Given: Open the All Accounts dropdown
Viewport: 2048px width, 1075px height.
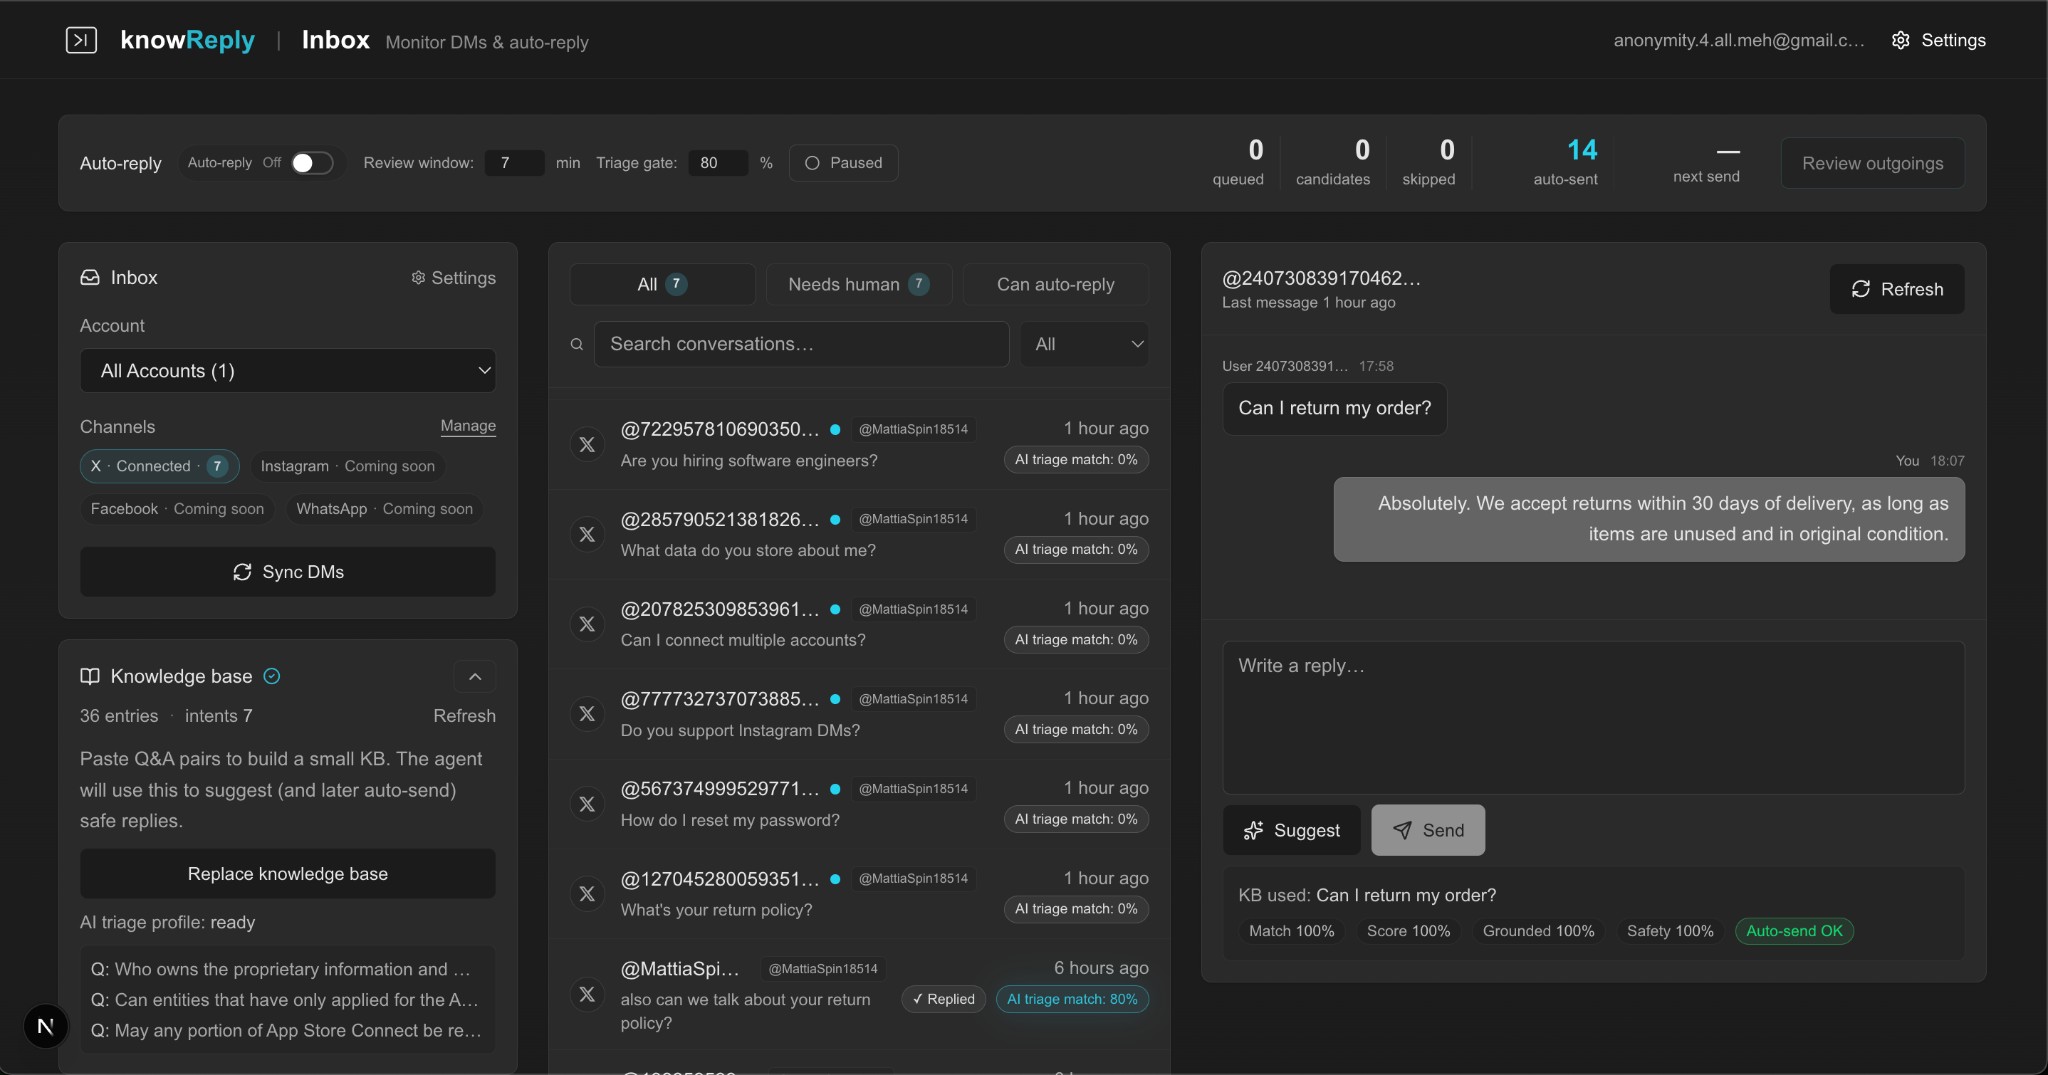Looking at the screenshot, I should click(x=288, y=371).
